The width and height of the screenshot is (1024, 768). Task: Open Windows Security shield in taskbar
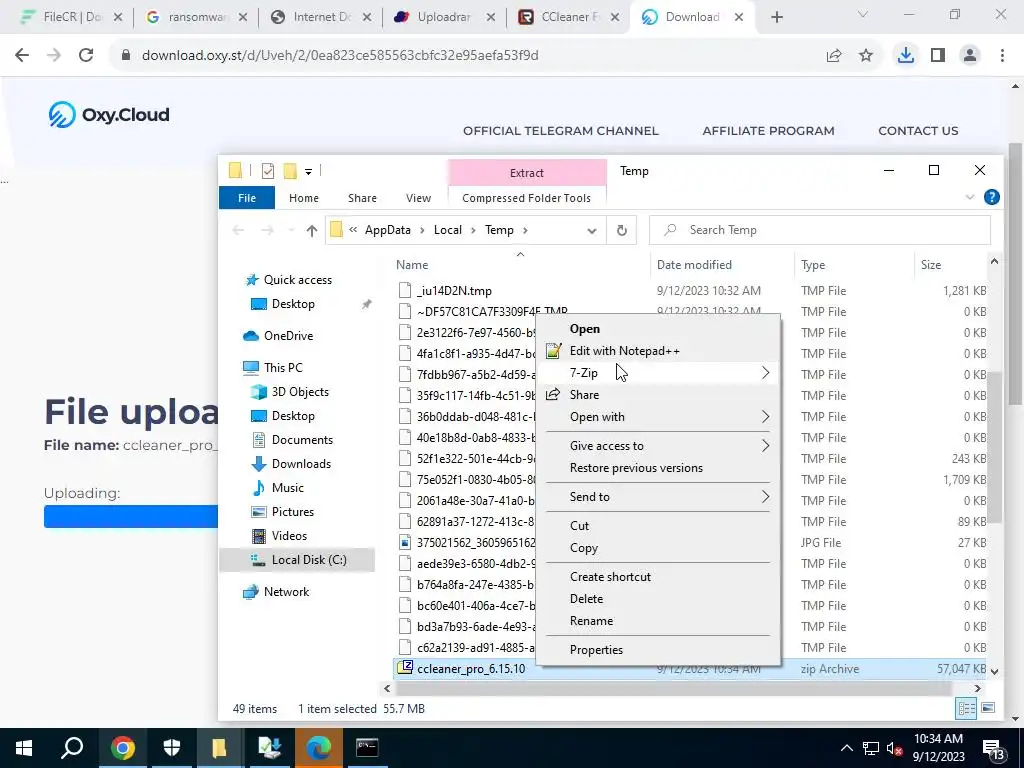coord(171,748)
